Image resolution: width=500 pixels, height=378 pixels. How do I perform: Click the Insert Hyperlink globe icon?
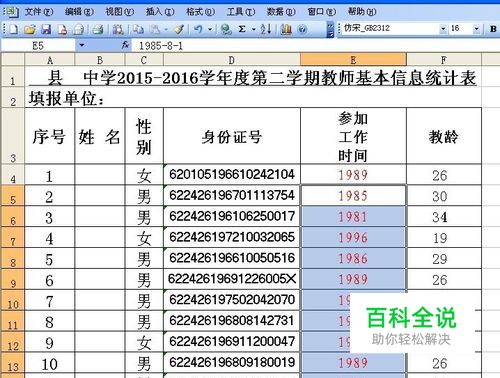[226, 29]
